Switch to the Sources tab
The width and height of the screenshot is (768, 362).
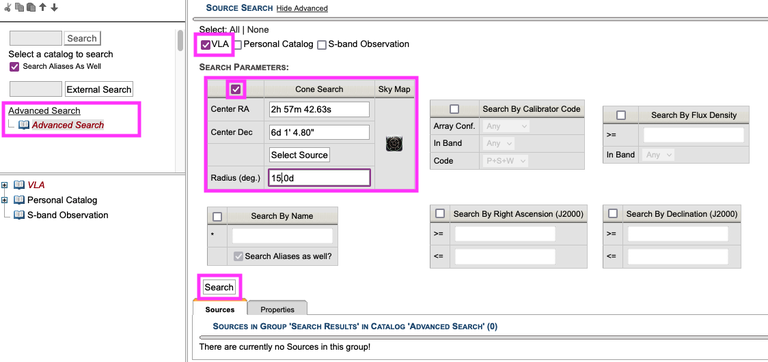(220, 310)
